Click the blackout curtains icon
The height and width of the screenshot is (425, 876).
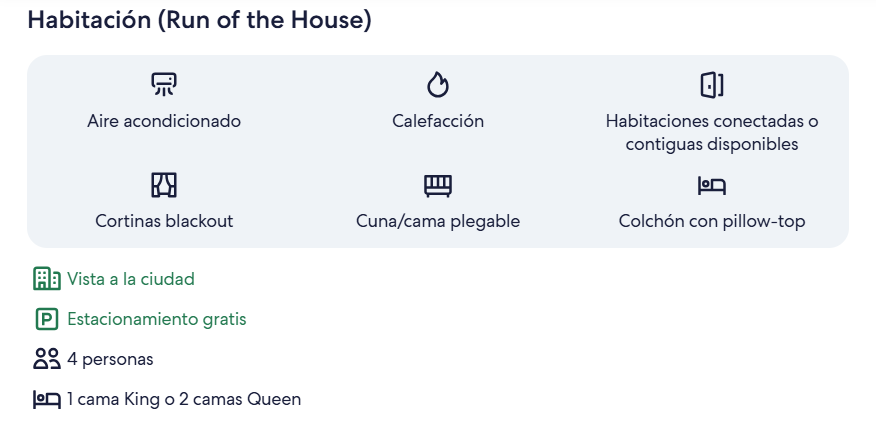pyautogui.click(x=164, y=185)
